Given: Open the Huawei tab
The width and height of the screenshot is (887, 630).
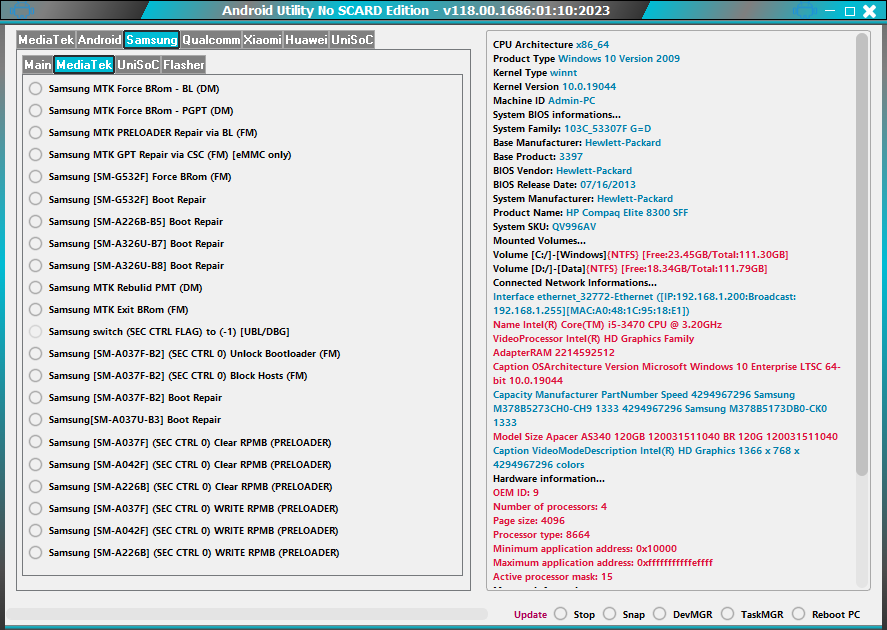Looking at the screenshot, I should click(x=306, y=40).
